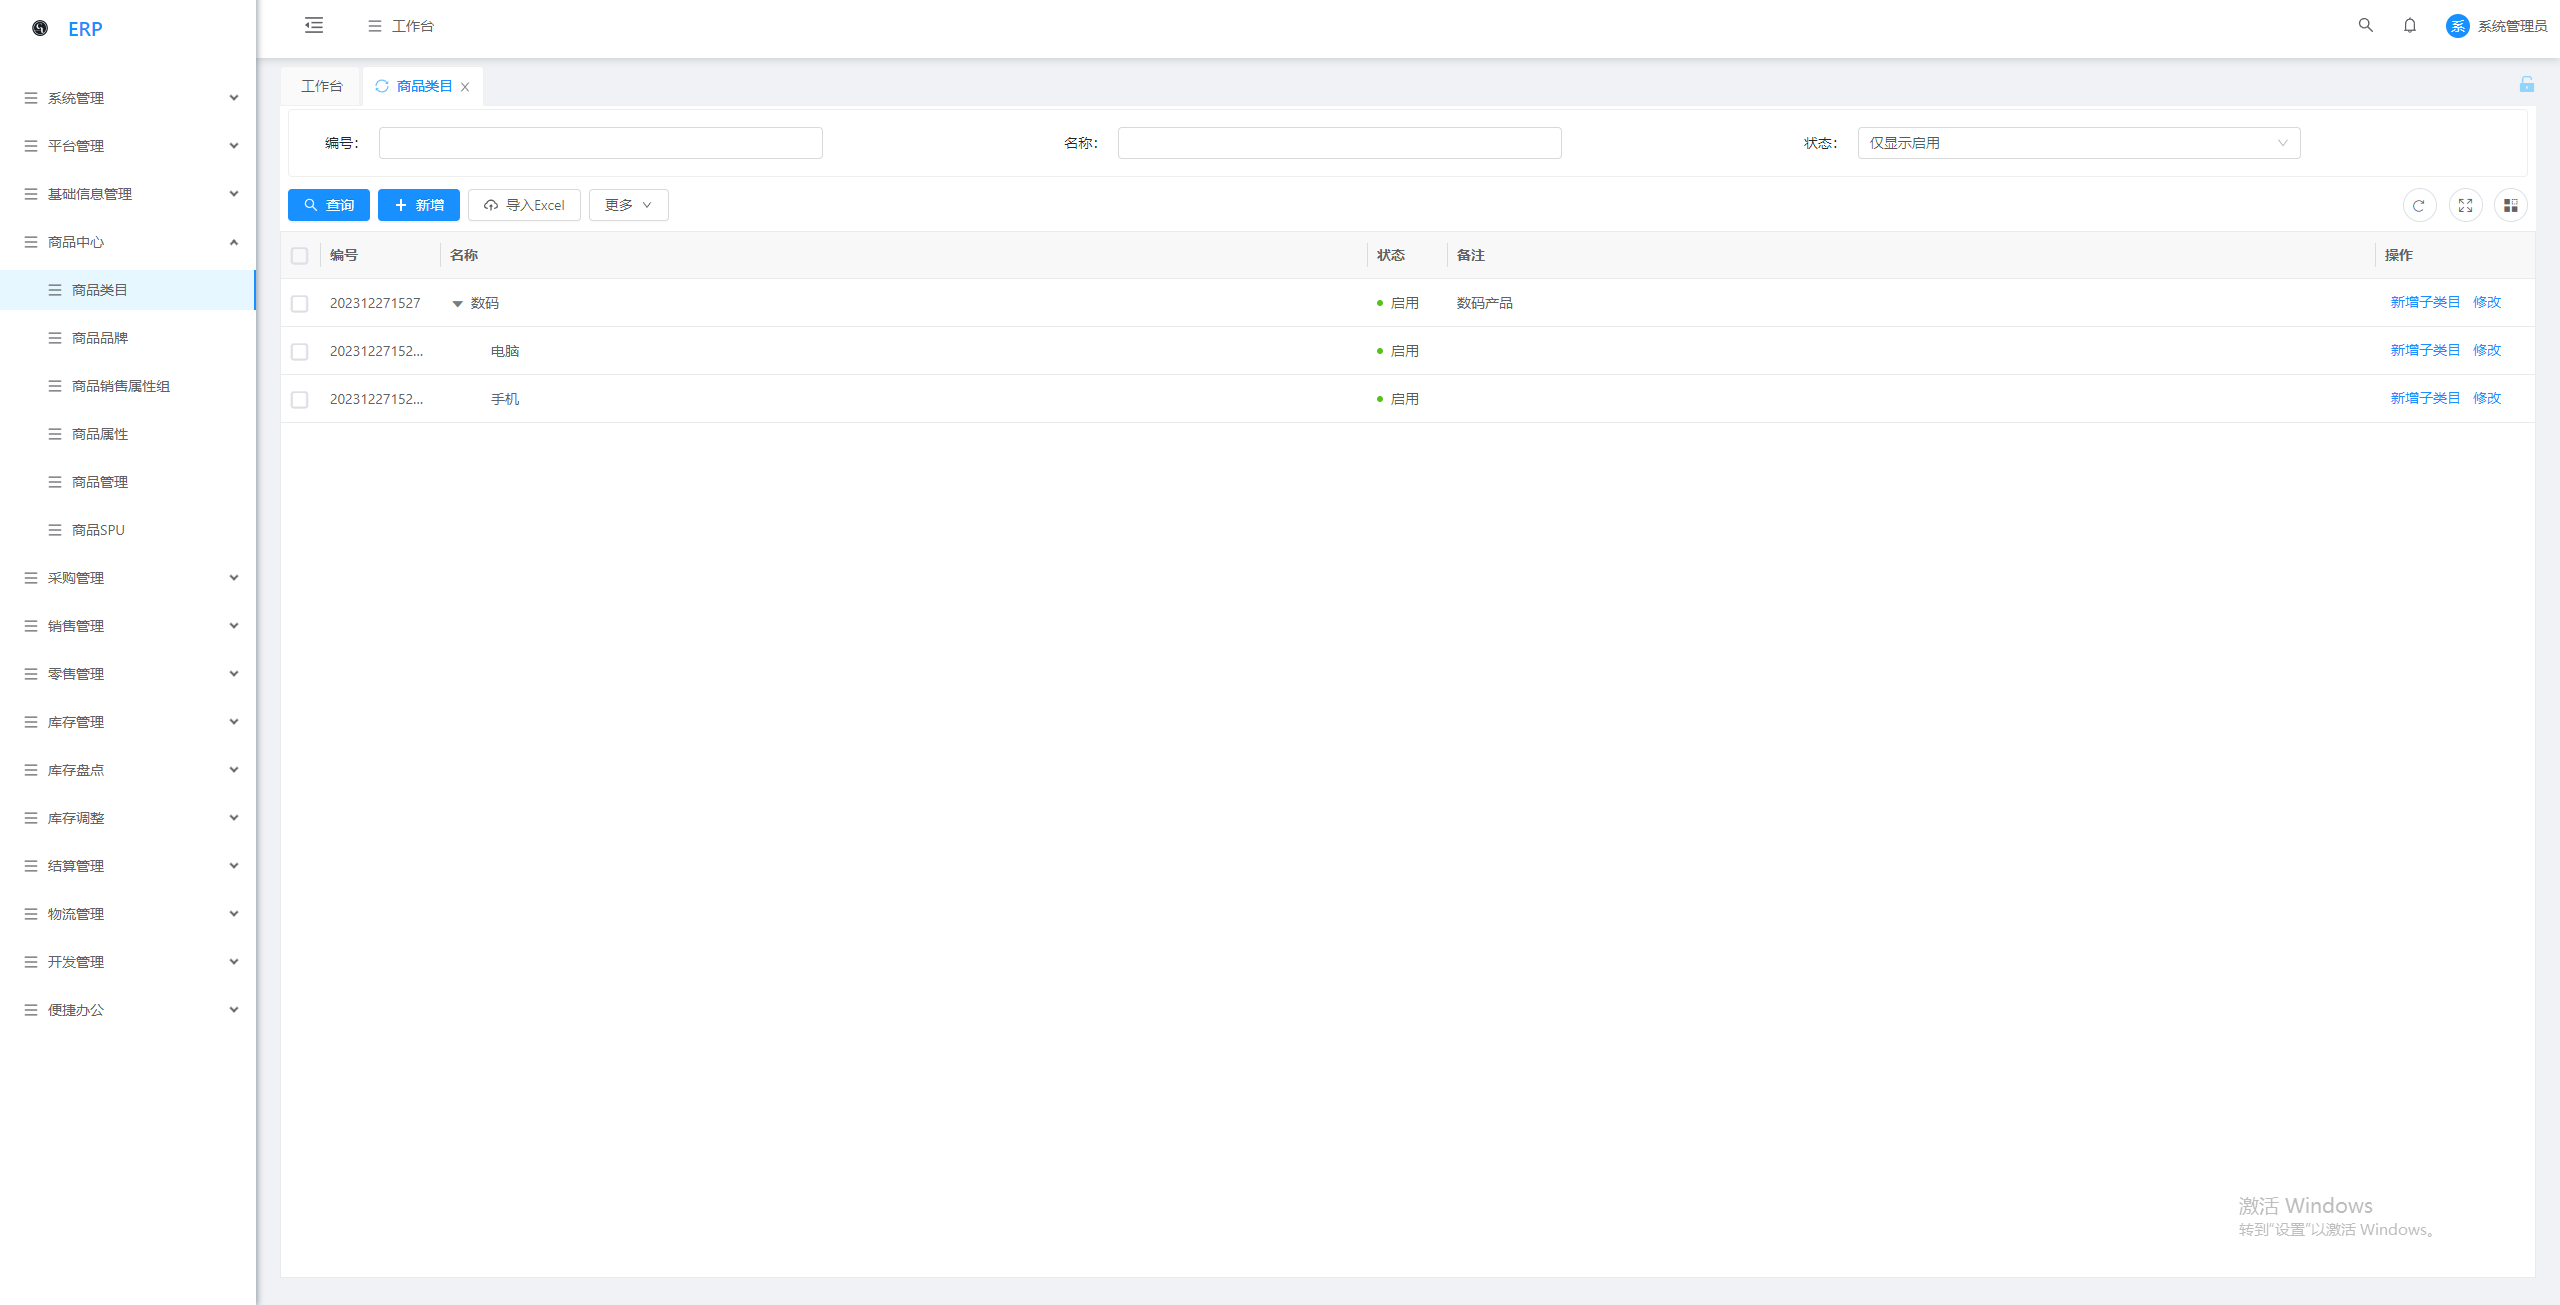Expand the 销售管理 menu chevron
Image resolution: width=2560 pixels, height=1305 pixels.
[x=234, y=626]
